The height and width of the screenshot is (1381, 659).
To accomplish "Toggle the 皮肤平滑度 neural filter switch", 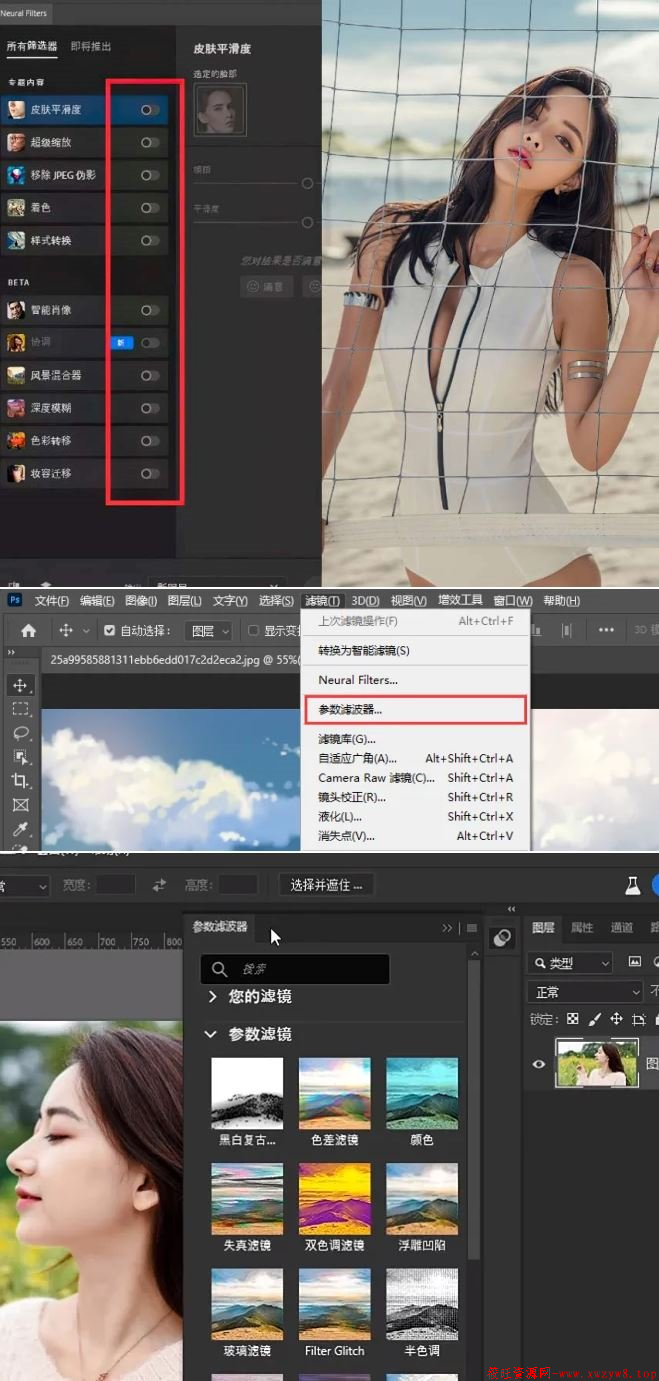I will 149,110.
